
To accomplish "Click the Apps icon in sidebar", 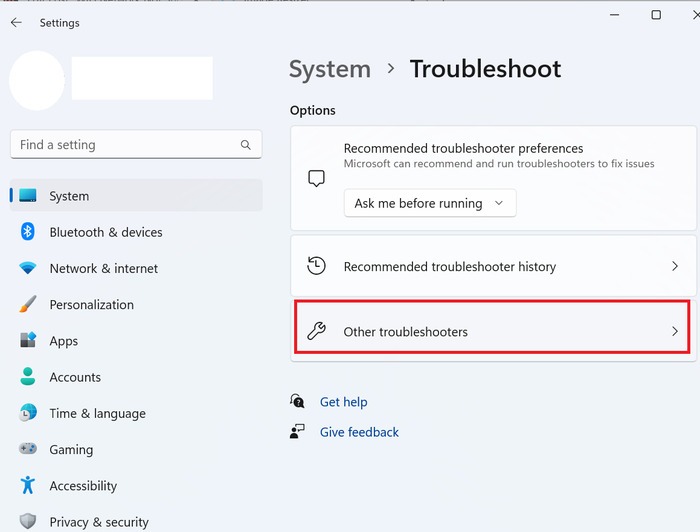I will (x=28, y=340).
